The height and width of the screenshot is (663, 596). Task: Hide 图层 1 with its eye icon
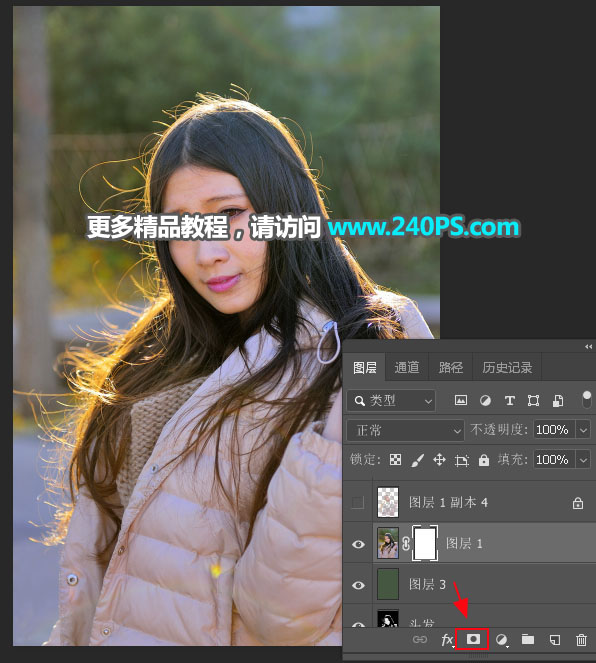(358, 544)
